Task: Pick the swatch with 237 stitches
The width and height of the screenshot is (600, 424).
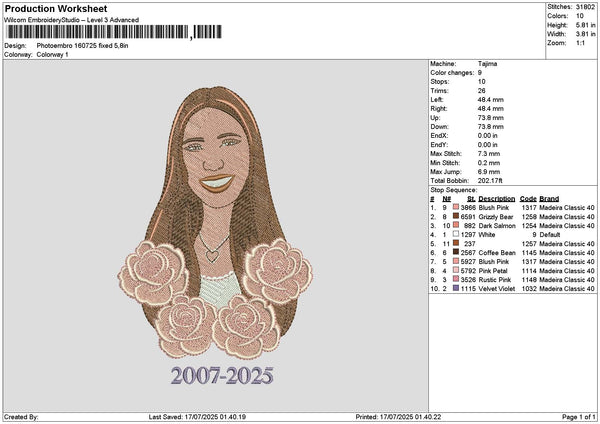Action: click(x=456, y=243)
